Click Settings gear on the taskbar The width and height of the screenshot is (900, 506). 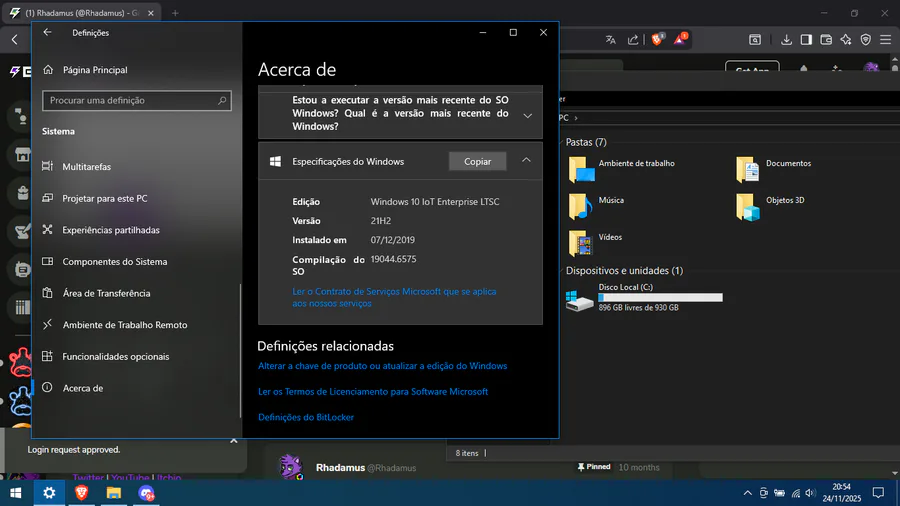click(49, 493)
